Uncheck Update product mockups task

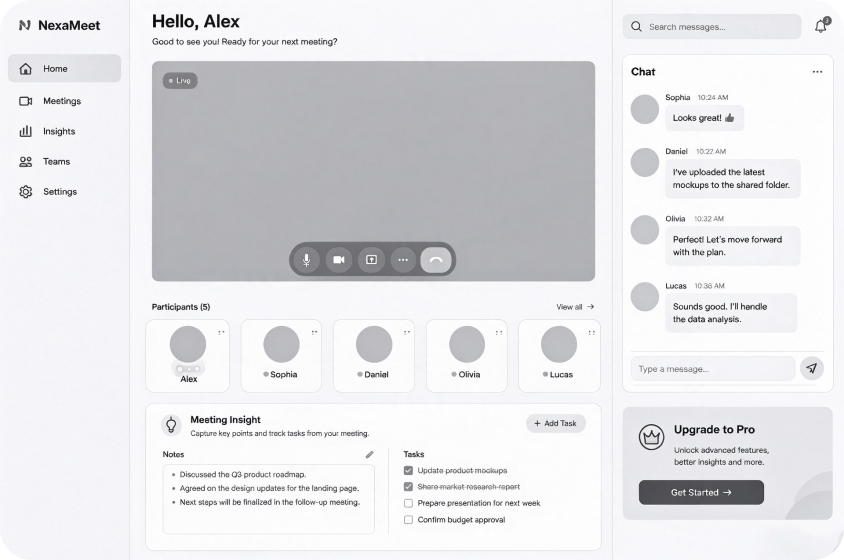(x=409, y=471)
